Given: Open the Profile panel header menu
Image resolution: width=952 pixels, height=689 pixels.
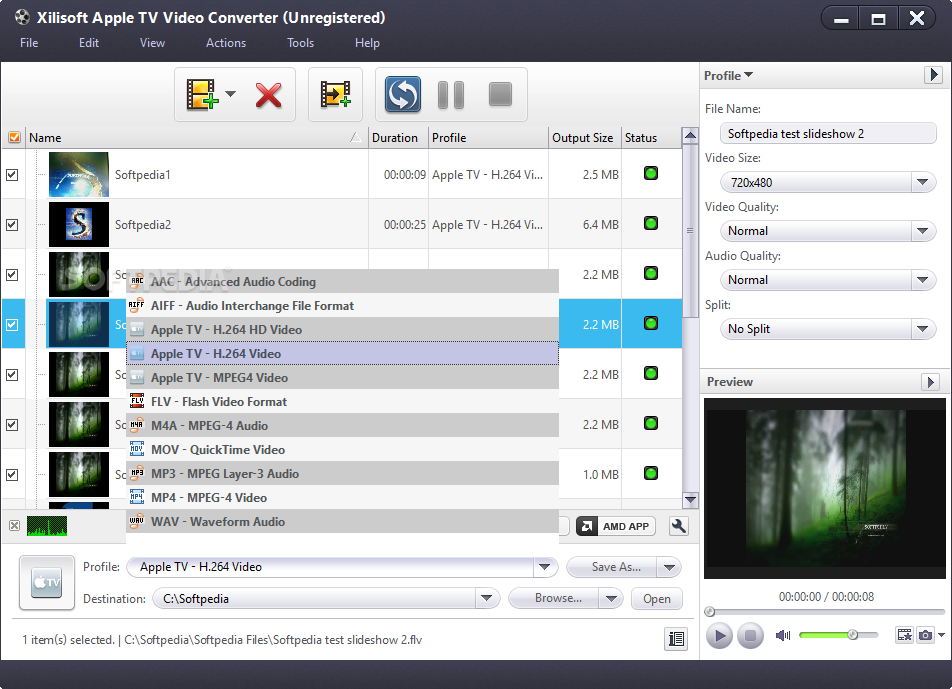Looking at the screenshot, I should coord(728,75).
